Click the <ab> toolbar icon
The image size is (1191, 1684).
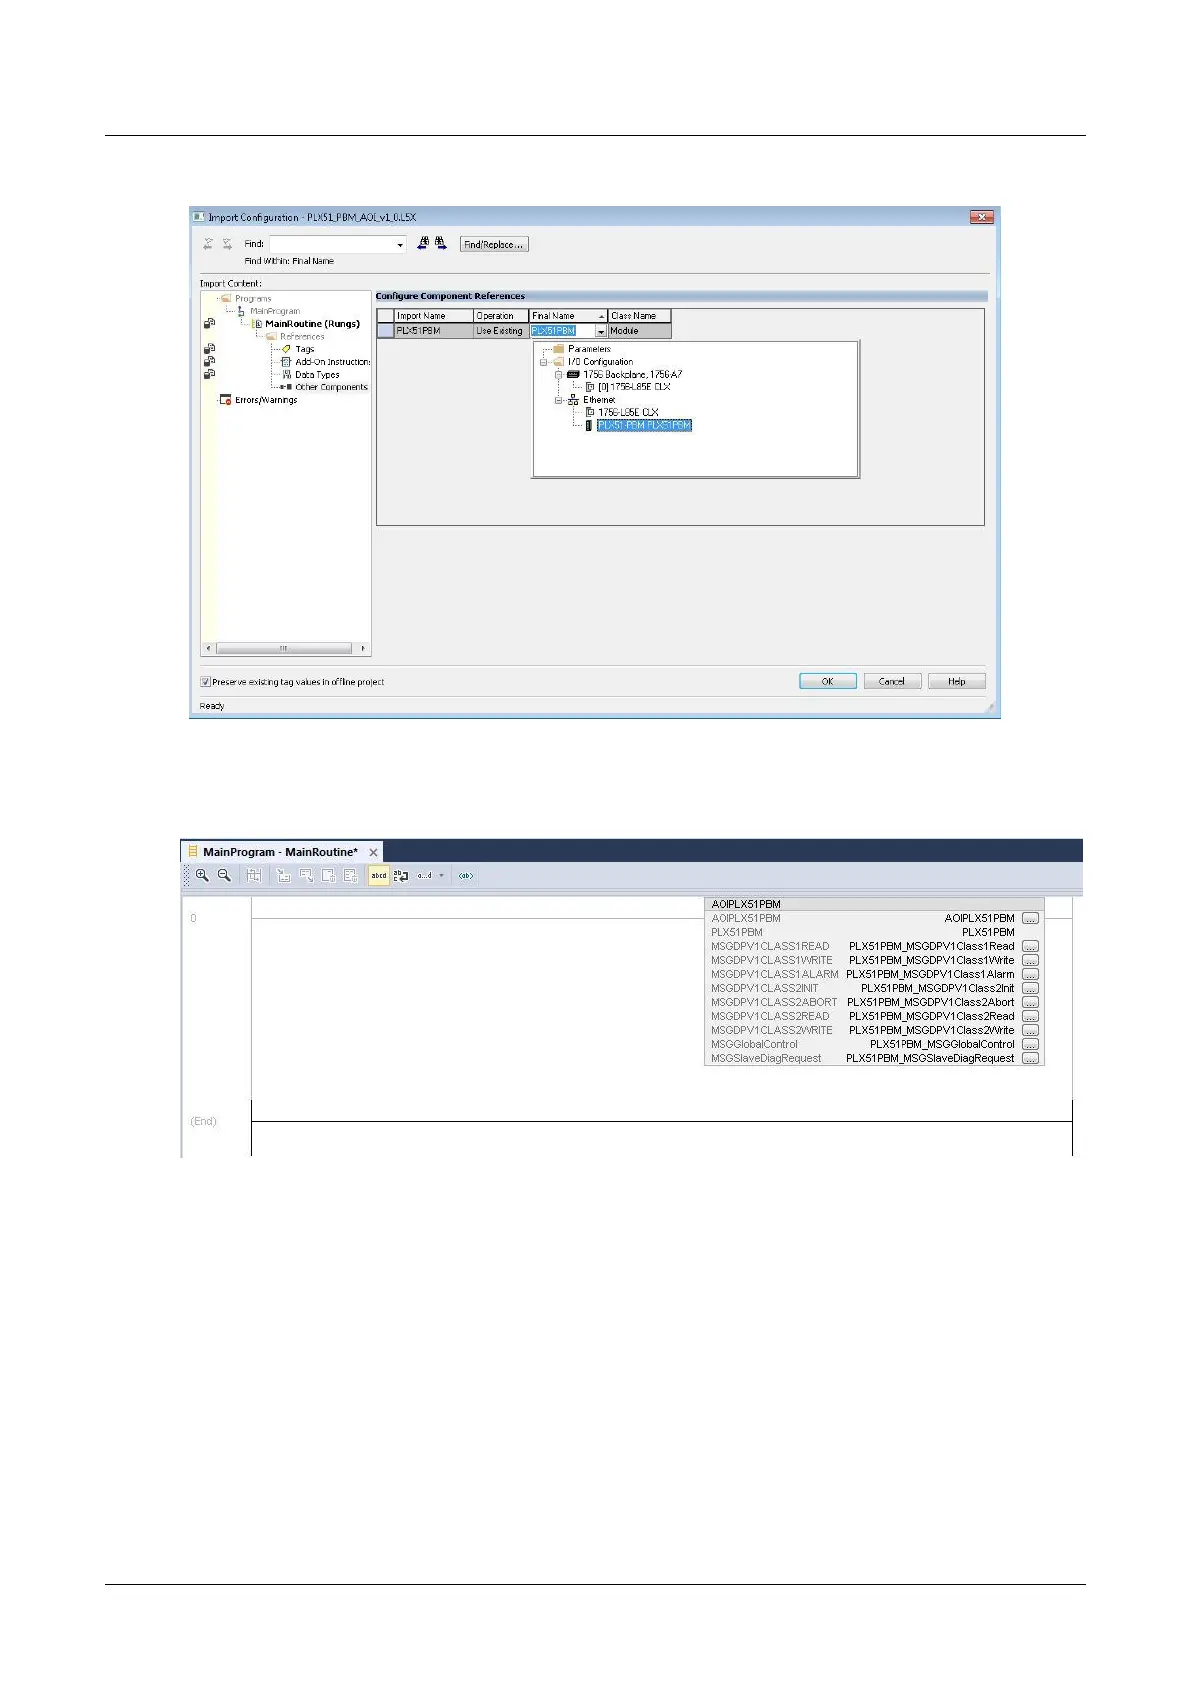point(465,875)
